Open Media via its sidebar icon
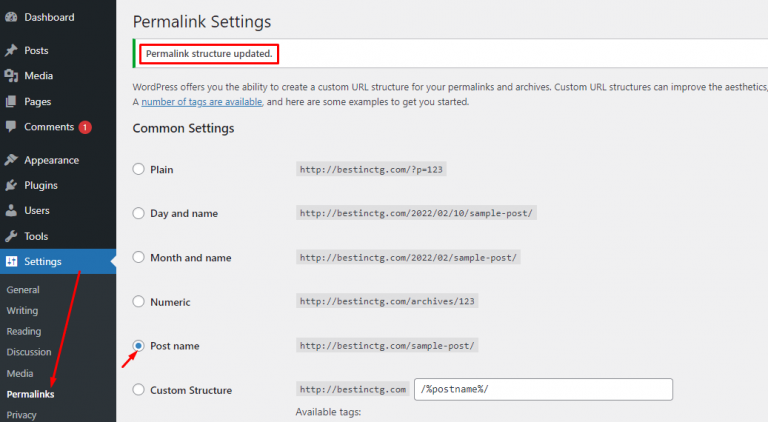The width and height of the screenshot is (768, 422). point(11,76)
